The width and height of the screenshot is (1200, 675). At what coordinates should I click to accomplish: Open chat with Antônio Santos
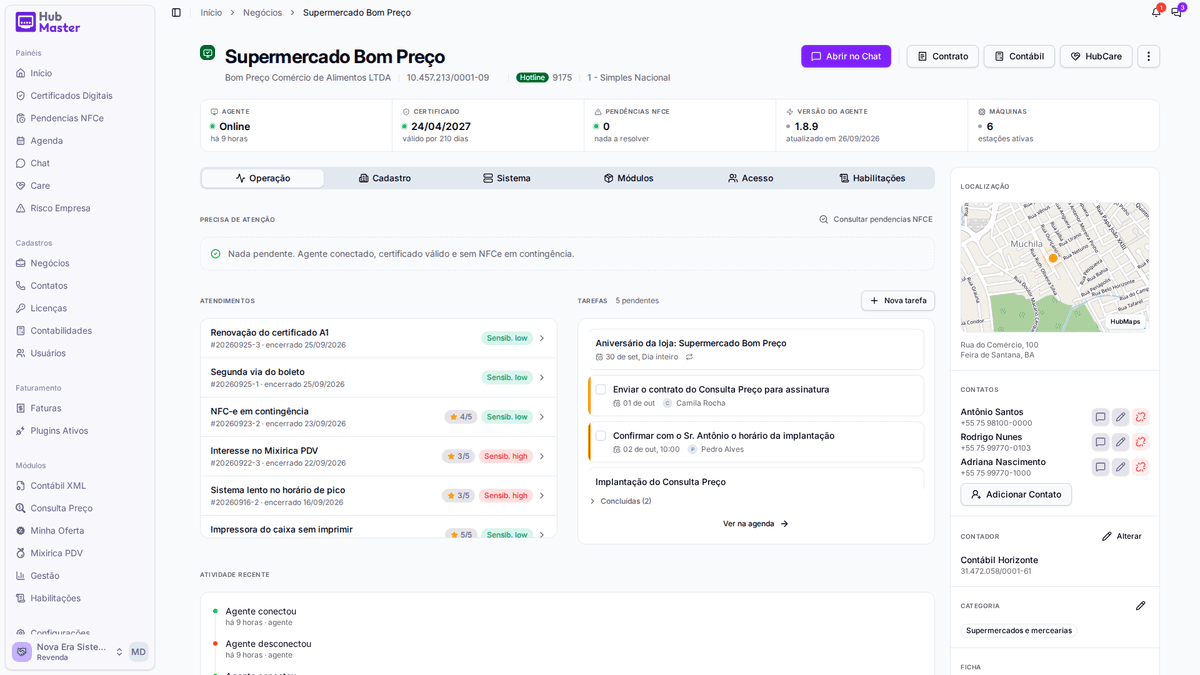(x=1100, y=417)
